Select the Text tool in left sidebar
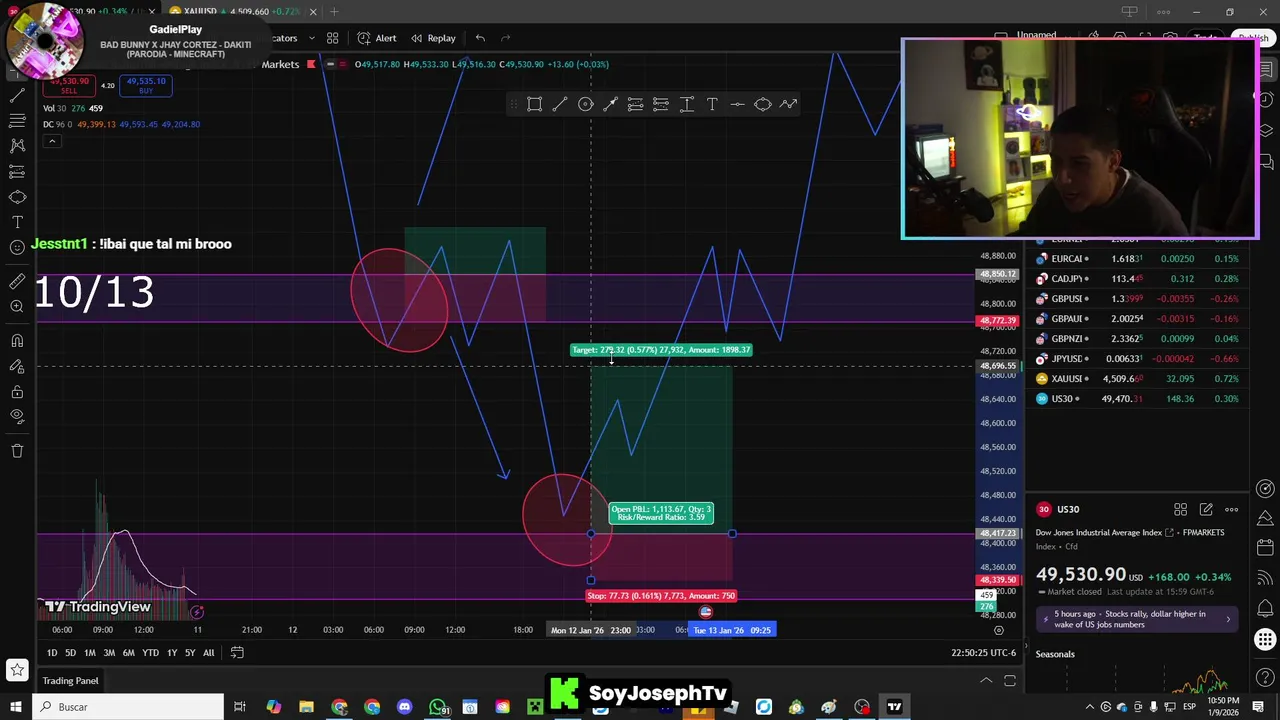Viewport: 1280px width, 720px height. (x=17, y=222)
